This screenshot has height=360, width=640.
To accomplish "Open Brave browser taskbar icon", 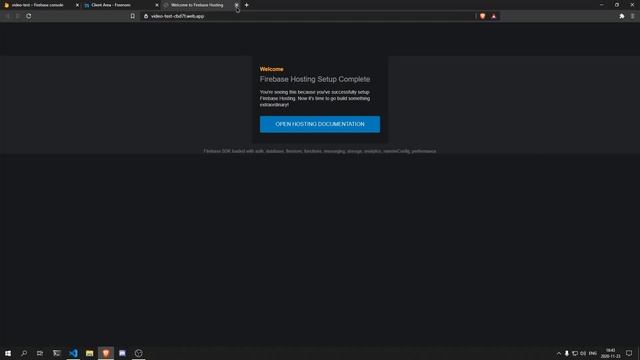I will click(x=106, y=353).
